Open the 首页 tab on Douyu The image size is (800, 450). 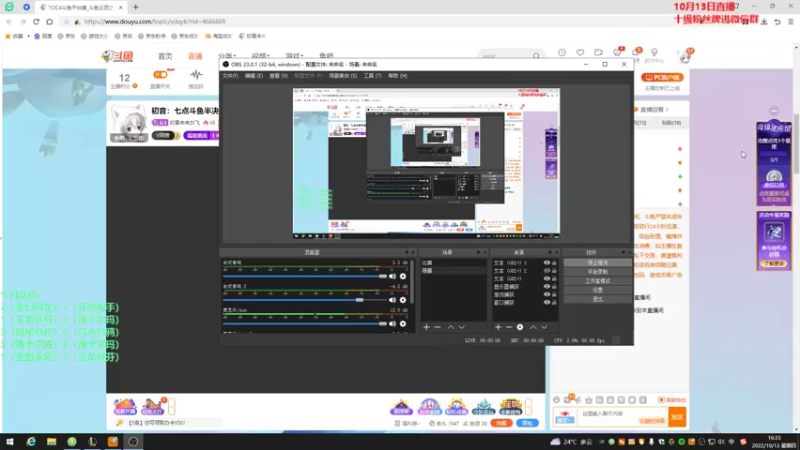[165, 56]
